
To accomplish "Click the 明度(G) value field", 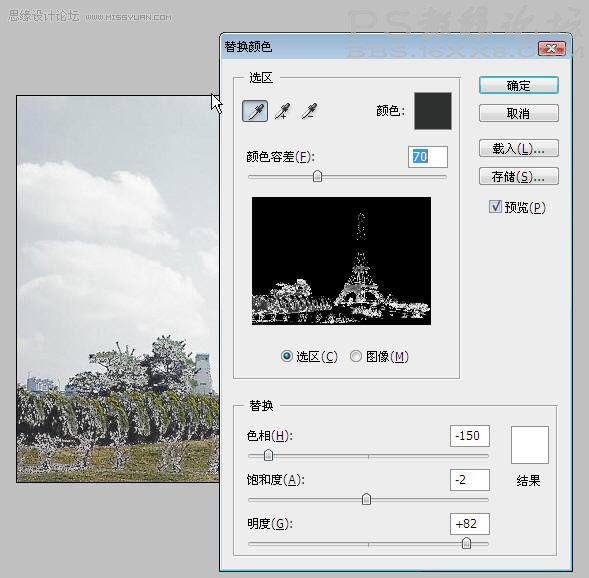I will pyautogui.click(x=470, y=524).
